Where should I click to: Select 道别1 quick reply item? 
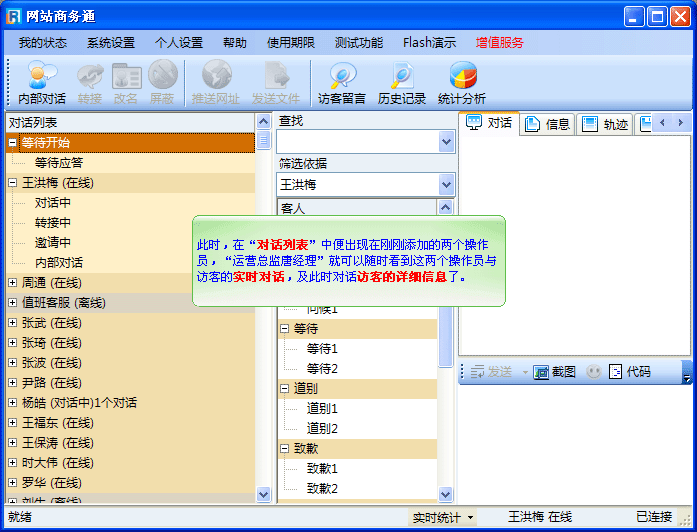tap(322, 408)
